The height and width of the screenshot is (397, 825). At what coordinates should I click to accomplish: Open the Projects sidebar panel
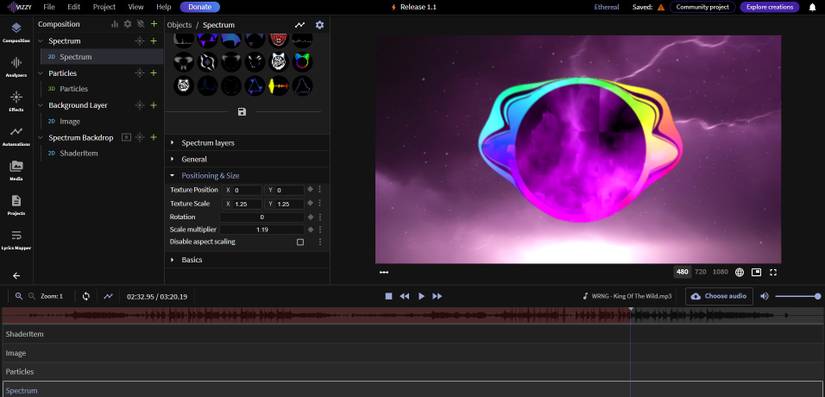pos(16,205)
